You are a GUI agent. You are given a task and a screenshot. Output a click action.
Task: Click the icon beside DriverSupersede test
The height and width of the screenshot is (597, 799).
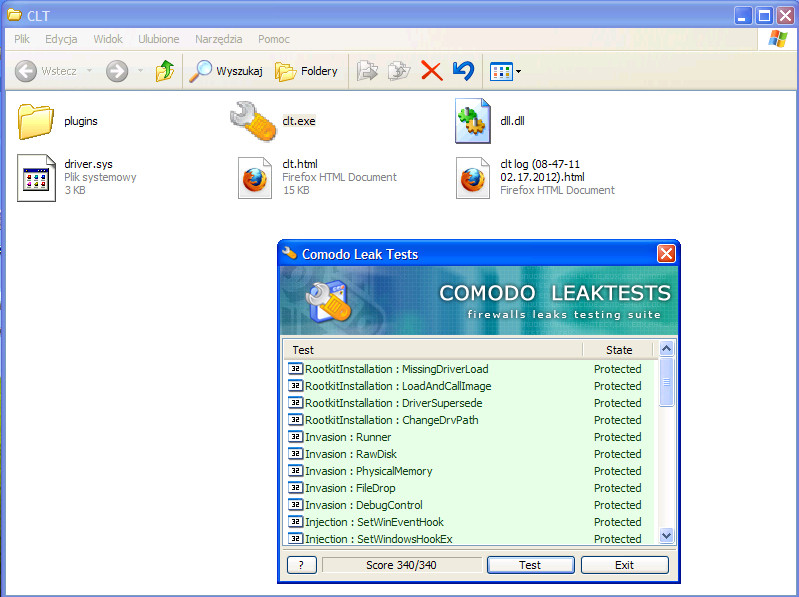point(296,402)
